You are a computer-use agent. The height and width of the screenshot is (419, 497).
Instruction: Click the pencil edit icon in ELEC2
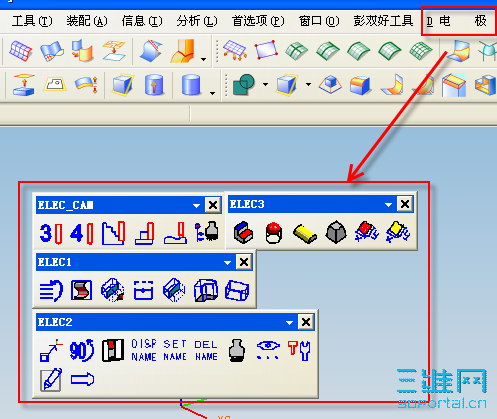click(51, 380)
